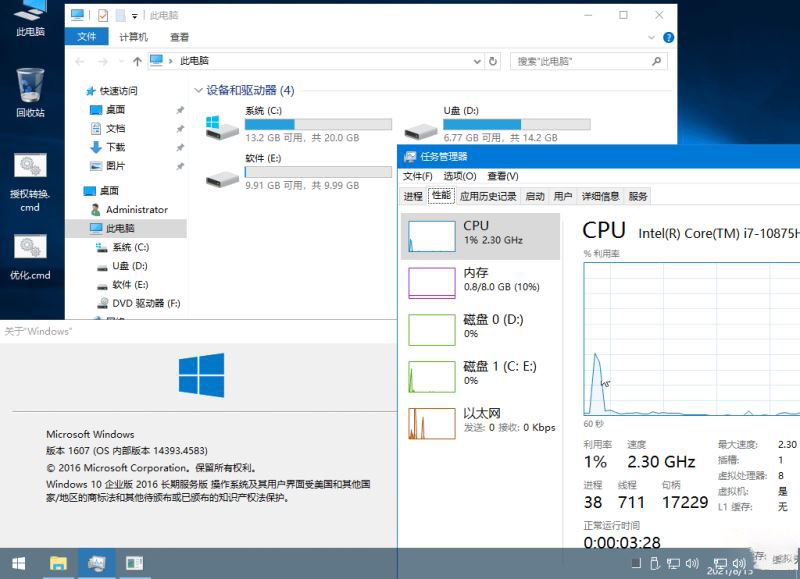Screen dimensions: 800x579
Task: Select 磁盘 1 (C: E:) performance item
Action: coord(480,376)
